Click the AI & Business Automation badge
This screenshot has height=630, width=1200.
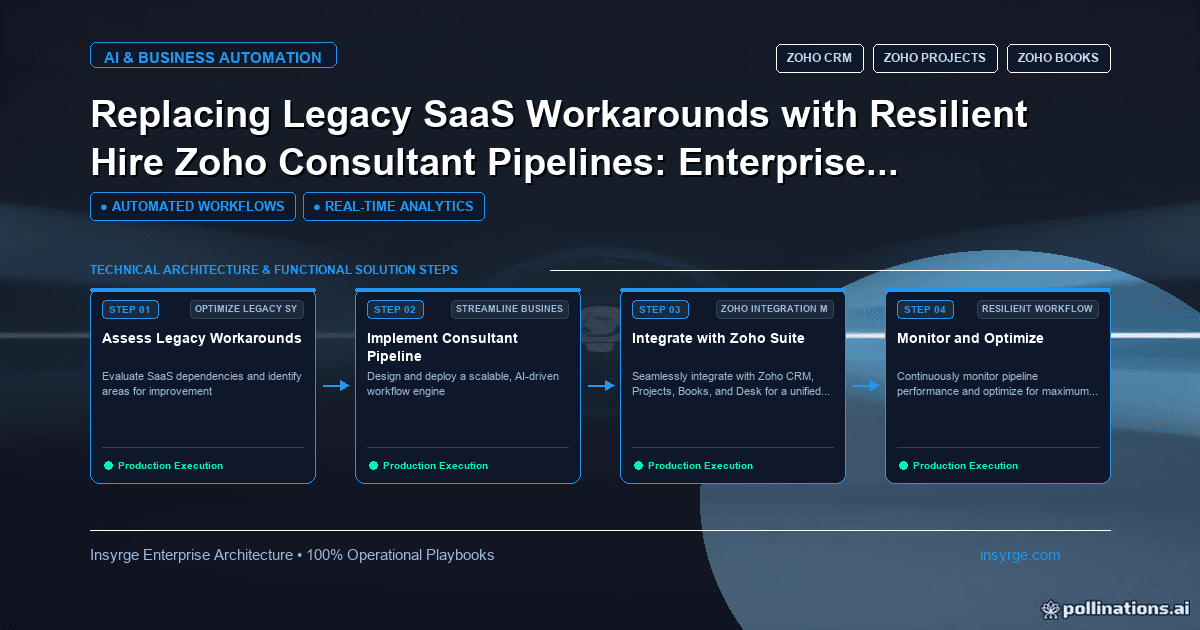[x=213, y=56]
